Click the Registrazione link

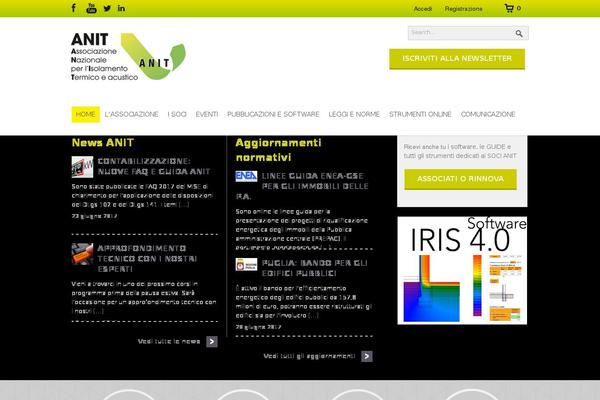point(463,9)
